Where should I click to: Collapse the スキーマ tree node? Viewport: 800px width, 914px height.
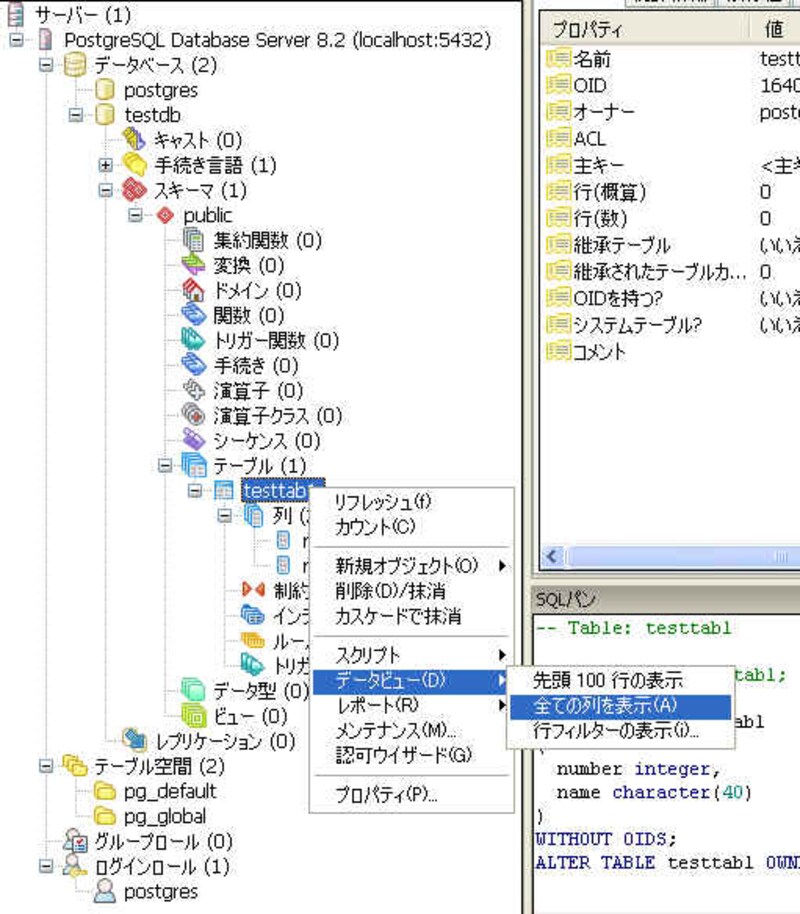(105, 190)
